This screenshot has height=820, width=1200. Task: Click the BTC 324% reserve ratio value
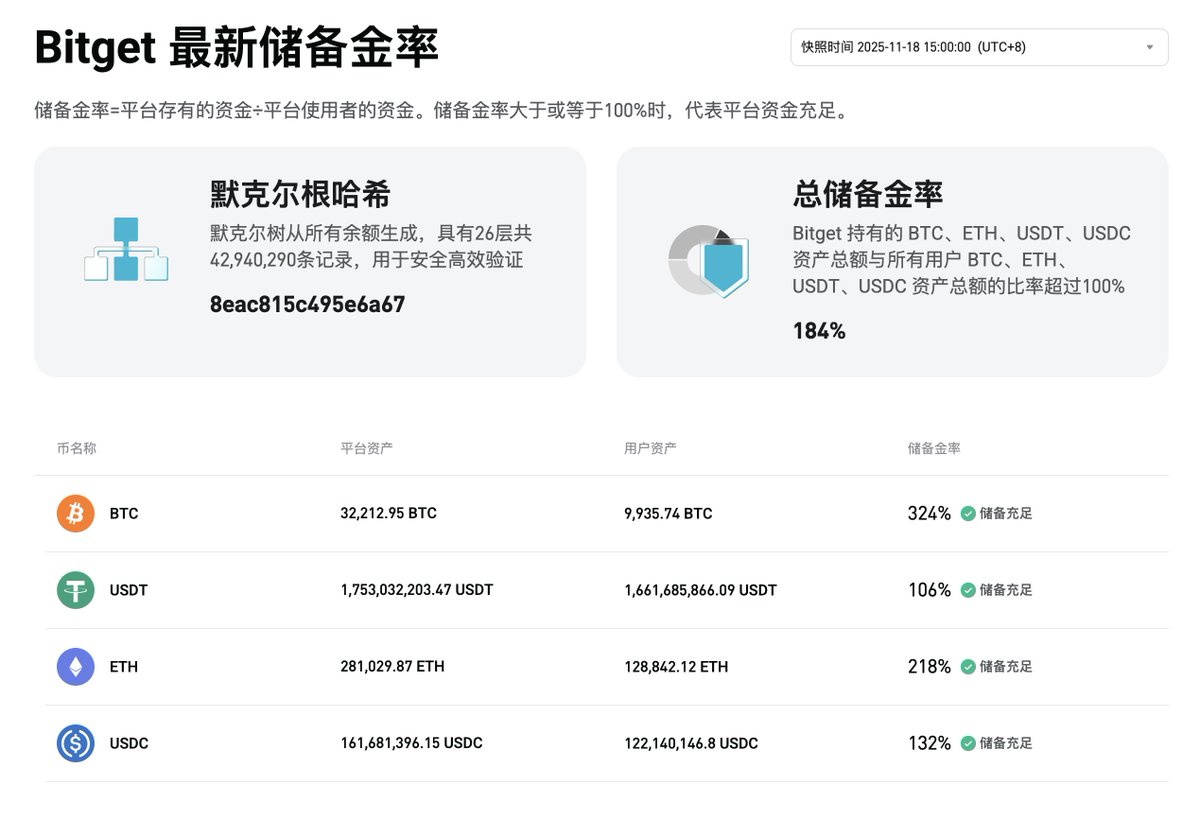click(x=929, y=514)
